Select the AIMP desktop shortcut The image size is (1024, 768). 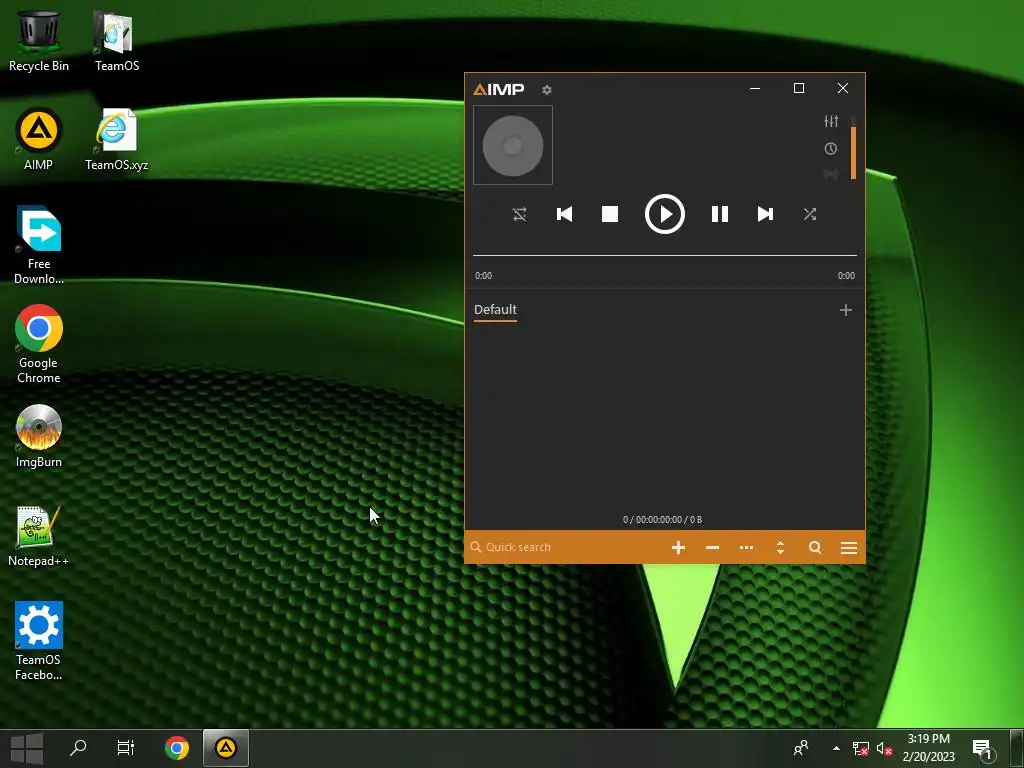click(x=39, y=139)
